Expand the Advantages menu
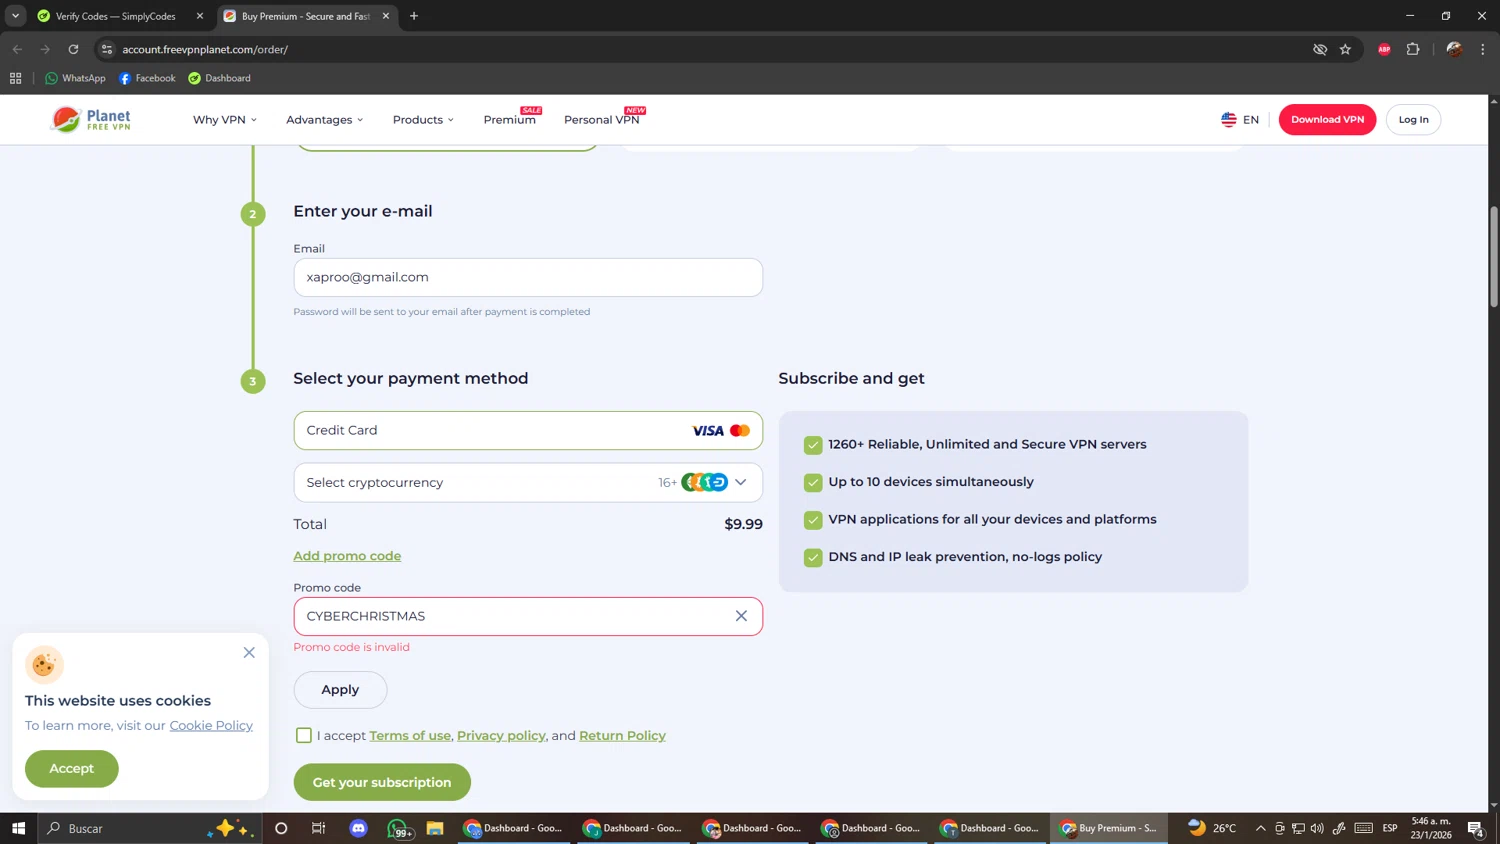The height and width of the screenshot is (844, 1500). 325,119
